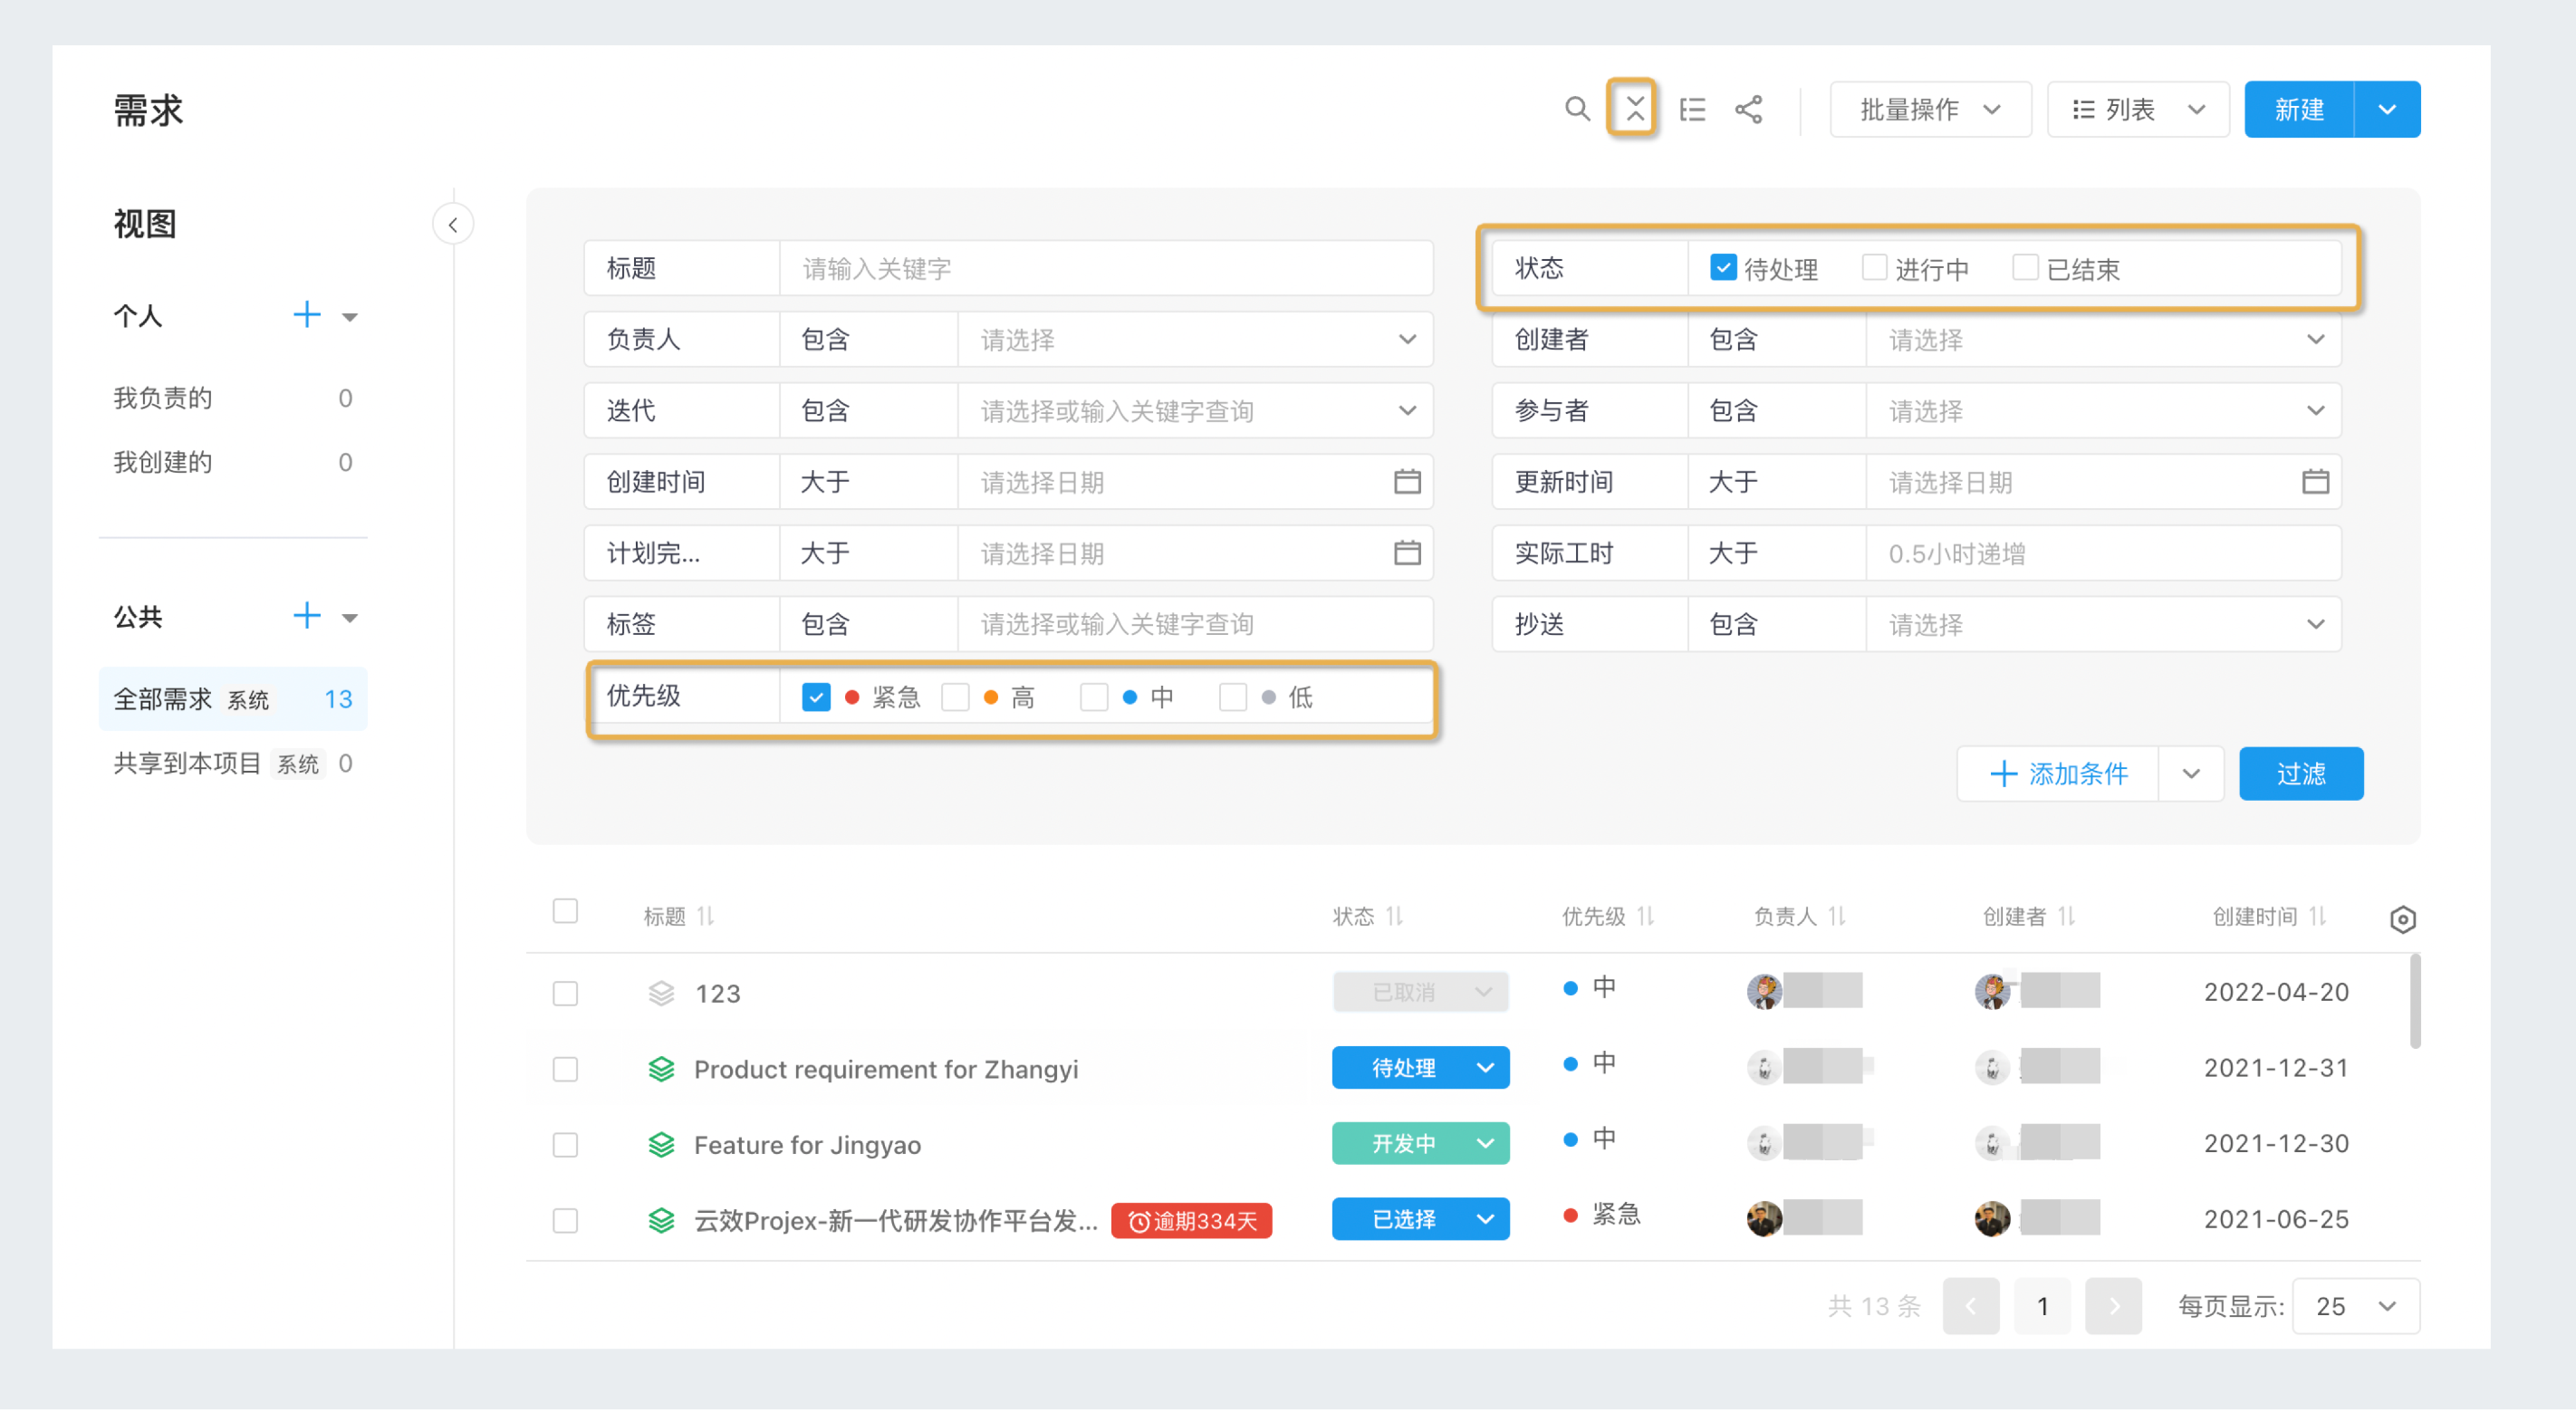Sort by 状态 column icon
2576x1413 pixels.
(1395, 916)
